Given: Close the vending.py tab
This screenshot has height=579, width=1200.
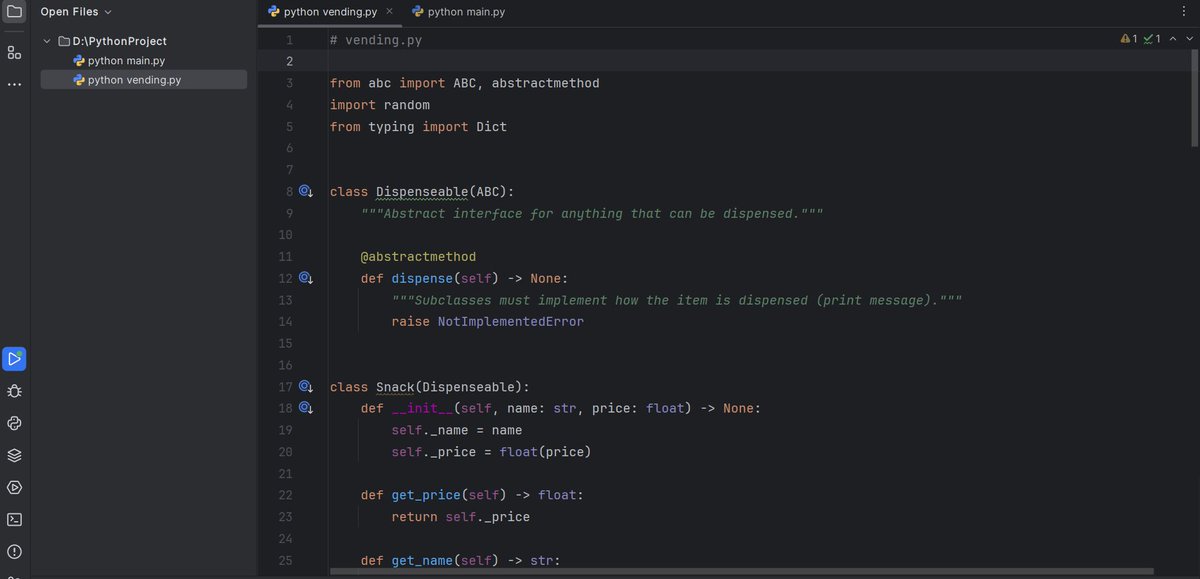Looking at the screenshot, I should tap(390, 11).
